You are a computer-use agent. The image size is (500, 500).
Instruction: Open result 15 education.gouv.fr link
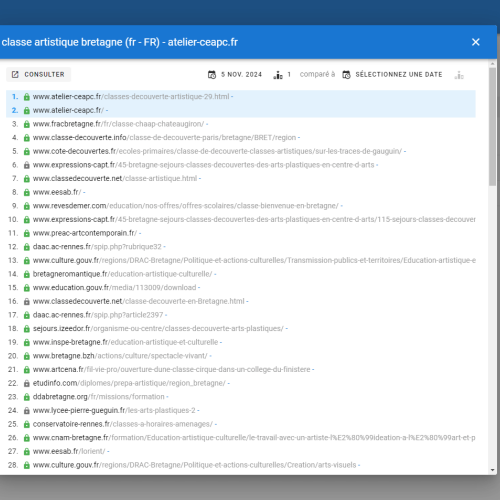tap(114, 288)
